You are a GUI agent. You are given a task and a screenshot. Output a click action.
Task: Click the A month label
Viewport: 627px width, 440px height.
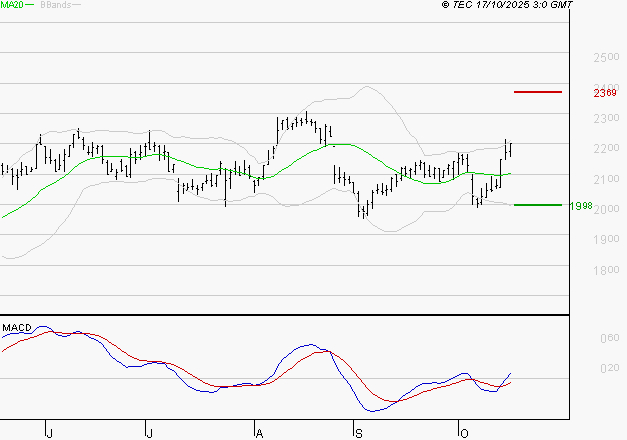click(x=259, y=434)
